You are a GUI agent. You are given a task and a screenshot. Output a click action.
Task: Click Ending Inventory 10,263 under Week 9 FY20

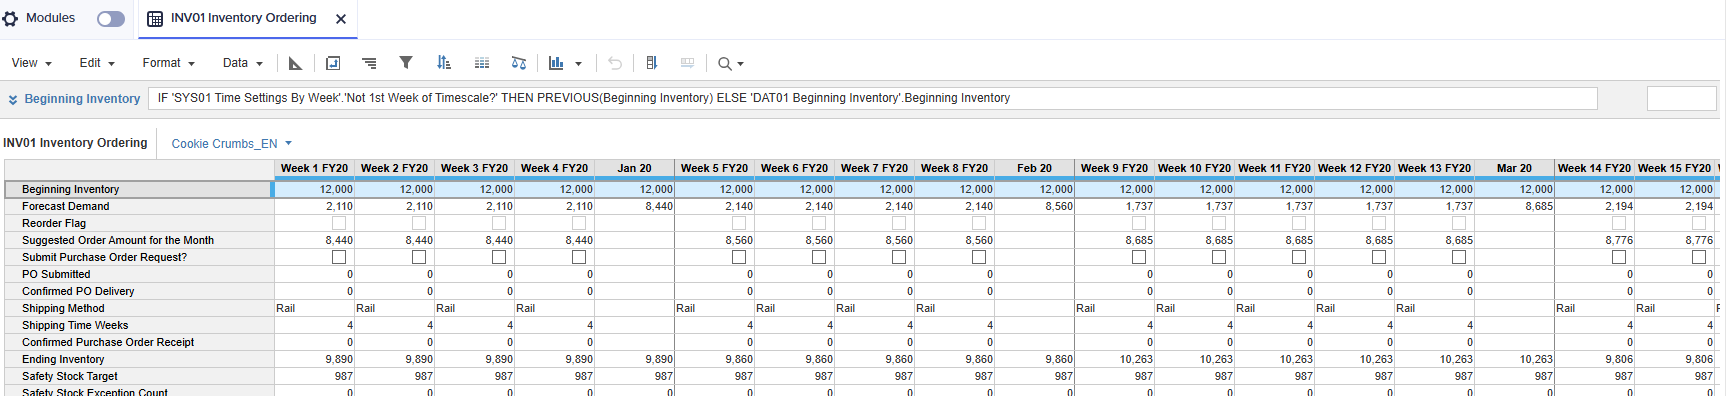[x=1114, y=359]
